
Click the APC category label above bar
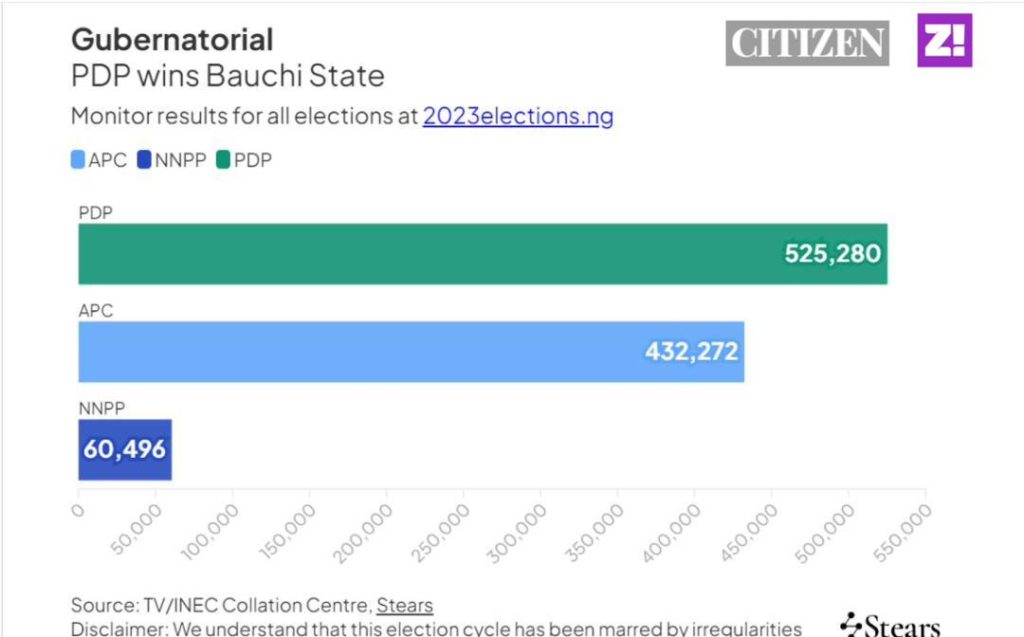[x=96, y=310]
